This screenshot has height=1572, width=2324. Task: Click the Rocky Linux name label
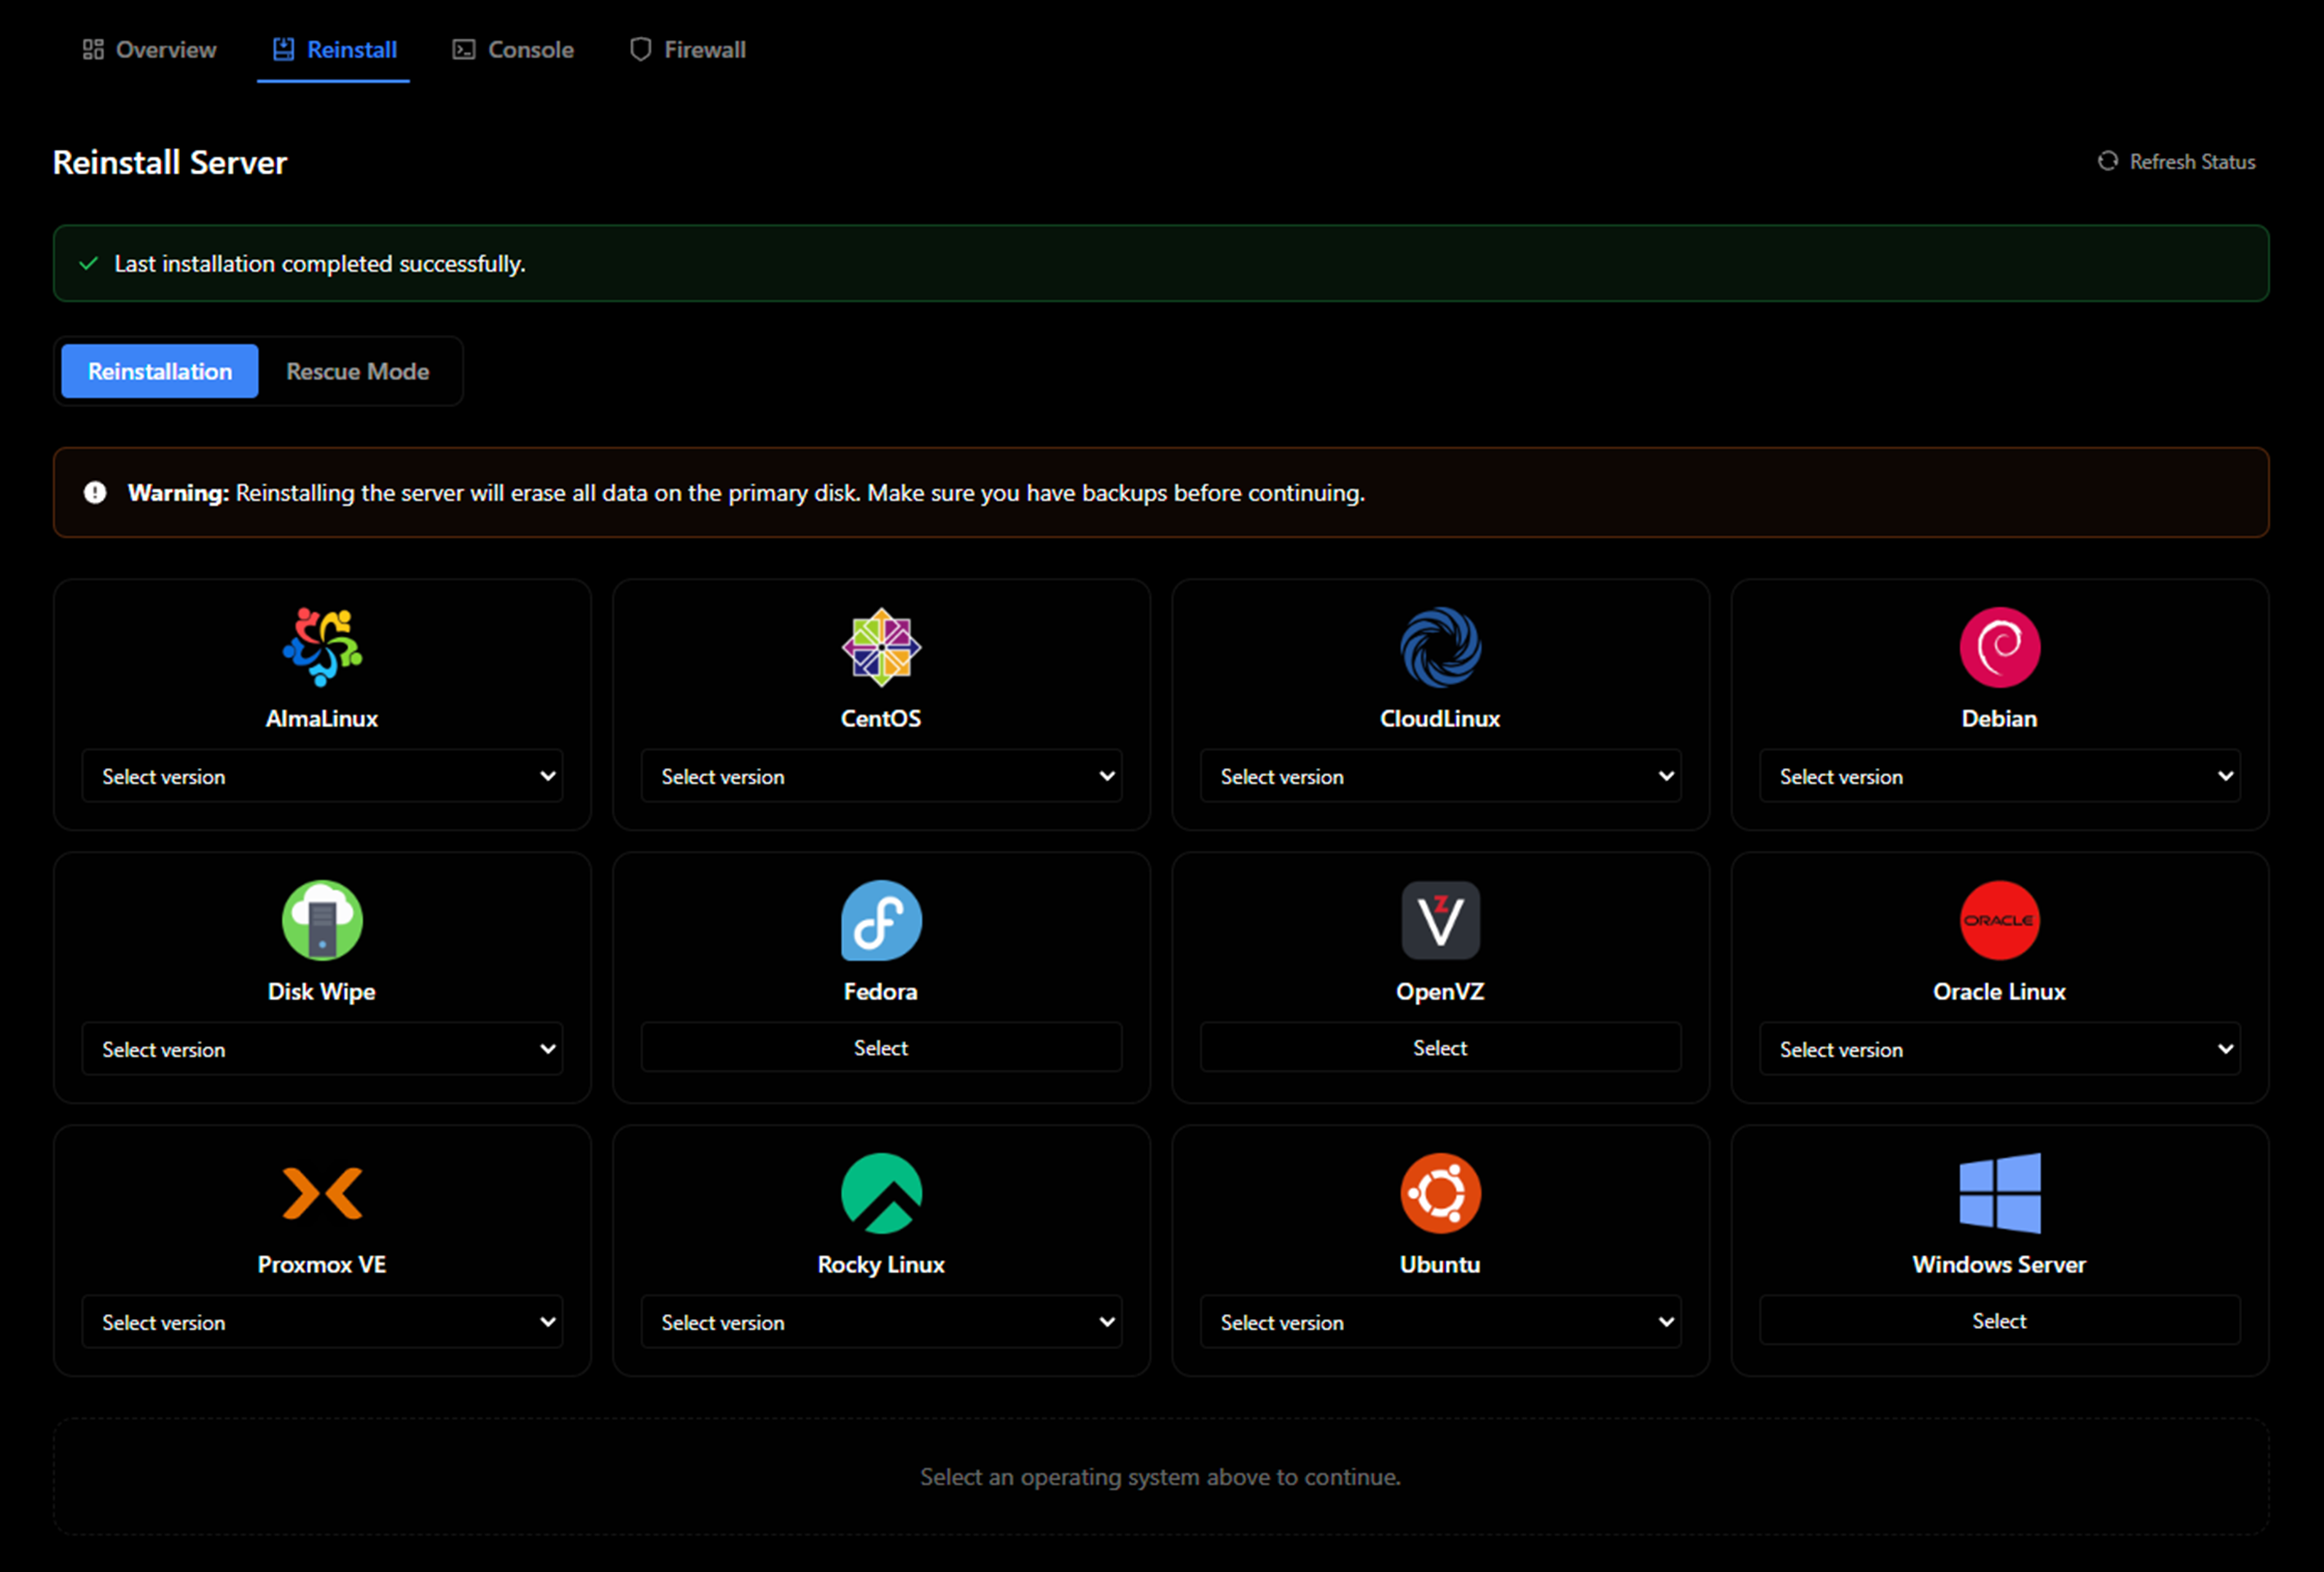pyautogui.click(x=881, y=1265)
